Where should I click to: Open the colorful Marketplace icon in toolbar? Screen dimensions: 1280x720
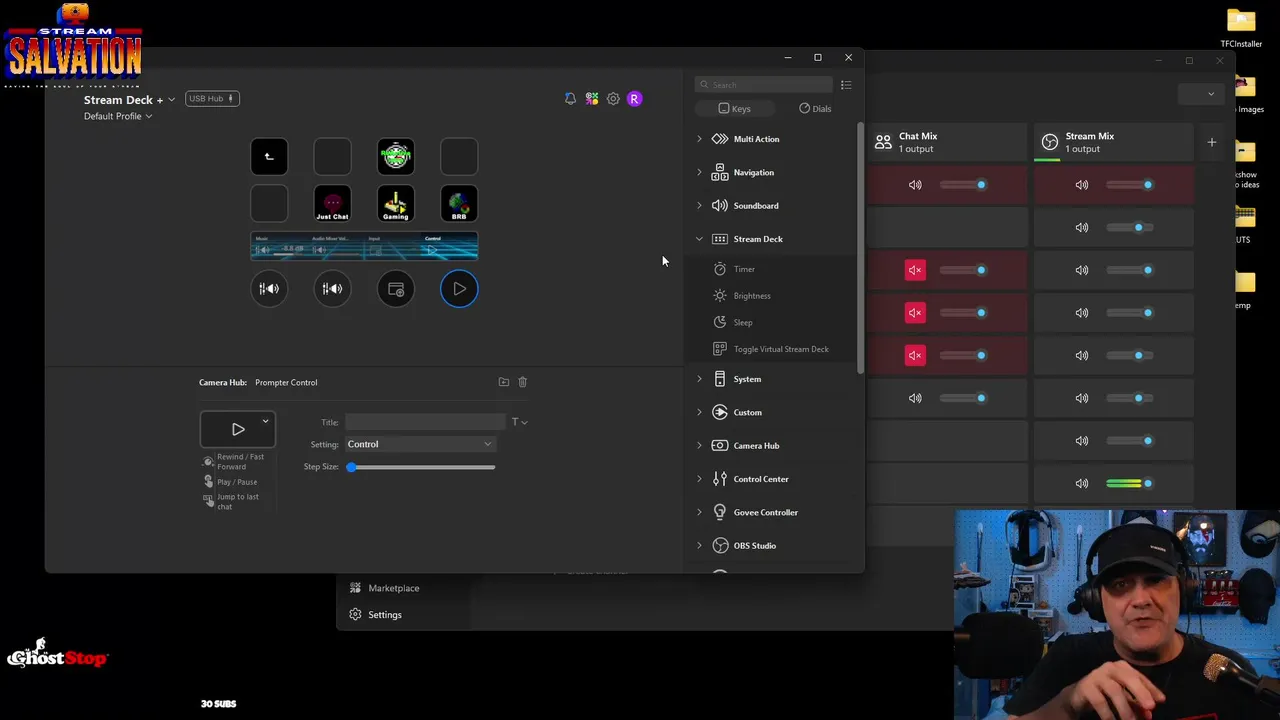pos(592,99)
